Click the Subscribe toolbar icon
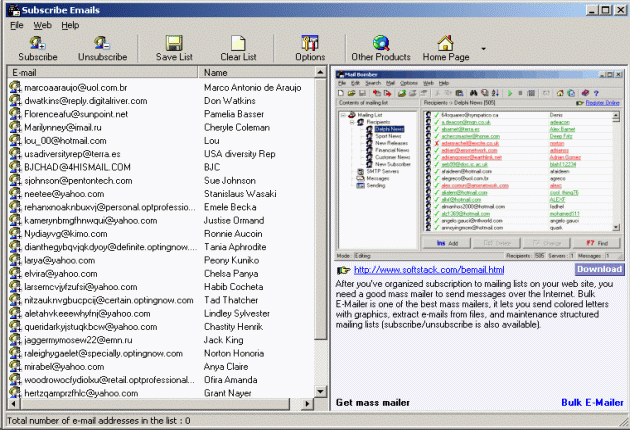630x430 pixels. 38,42
